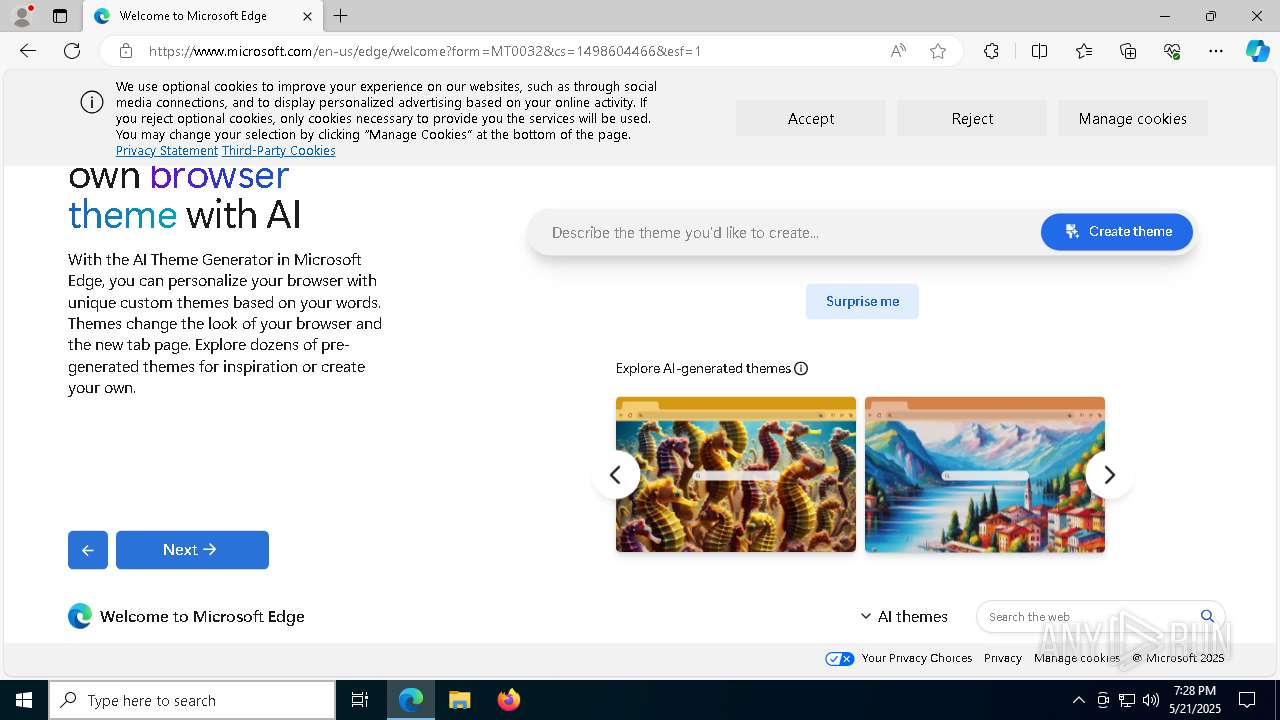Open Collections icon
The image size is (1280, 720).
pyautogui.click(x=1128, y=51)
